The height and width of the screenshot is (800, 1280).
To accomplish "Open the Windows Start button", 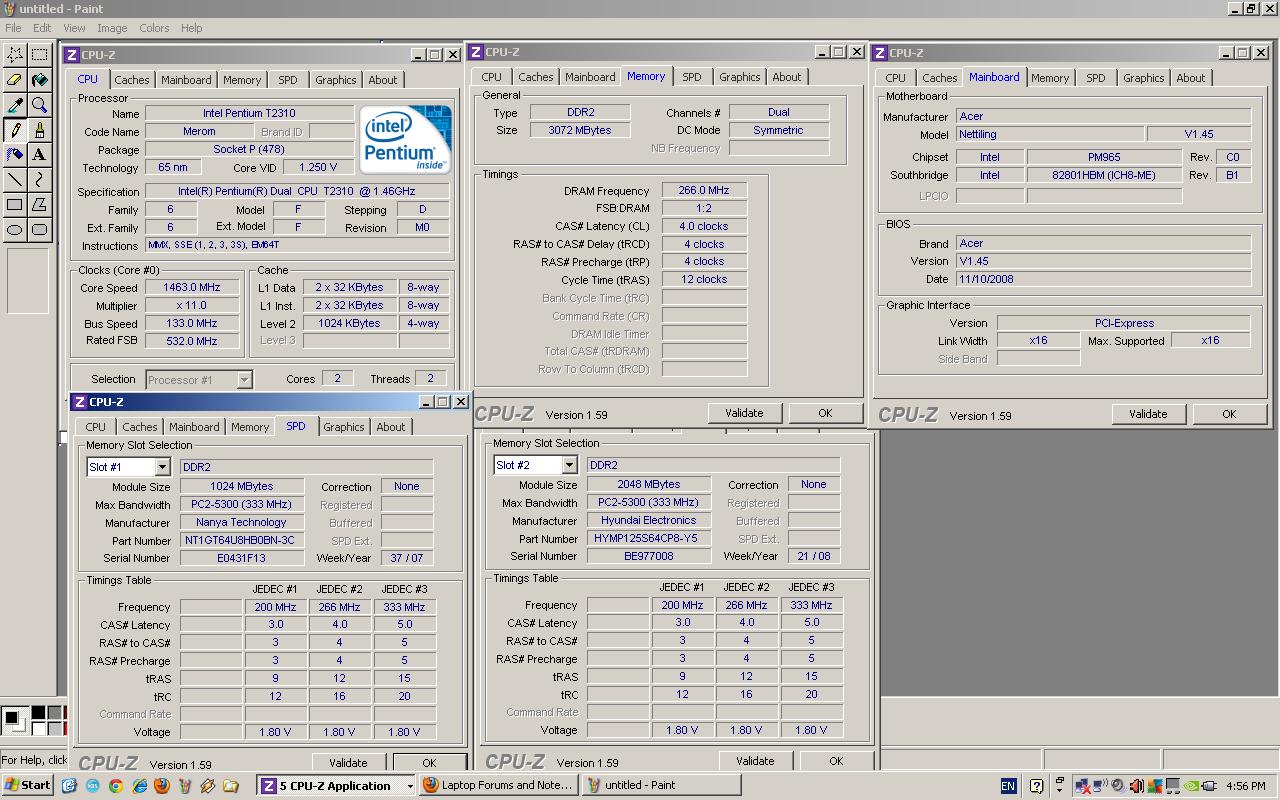I will click(28, 786).
